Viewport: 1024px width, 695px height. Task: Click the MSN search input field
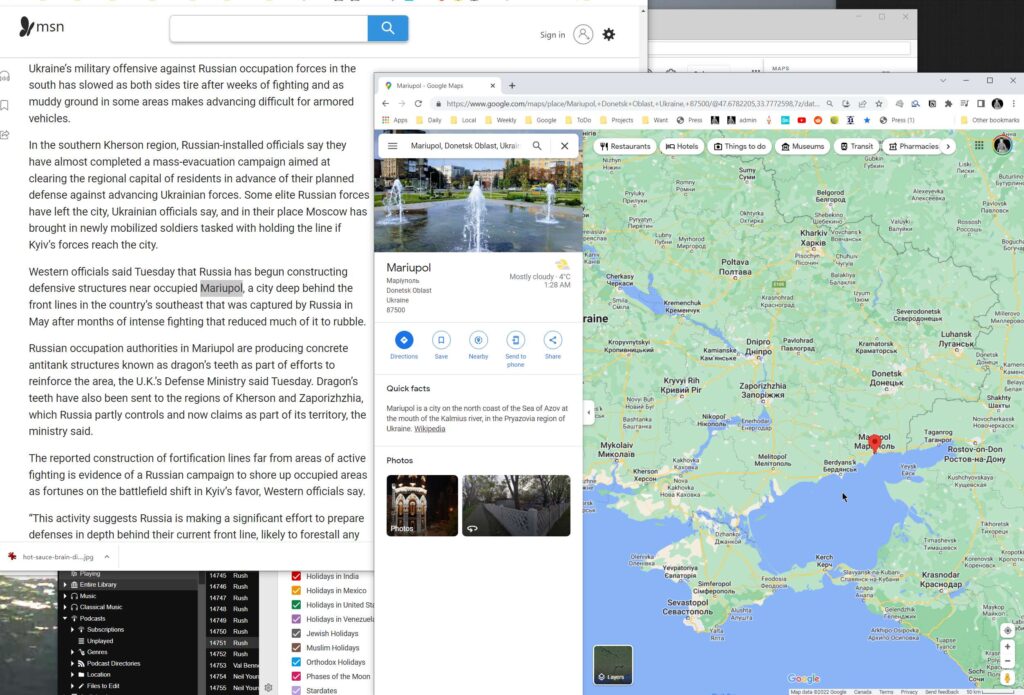[268, 28]
